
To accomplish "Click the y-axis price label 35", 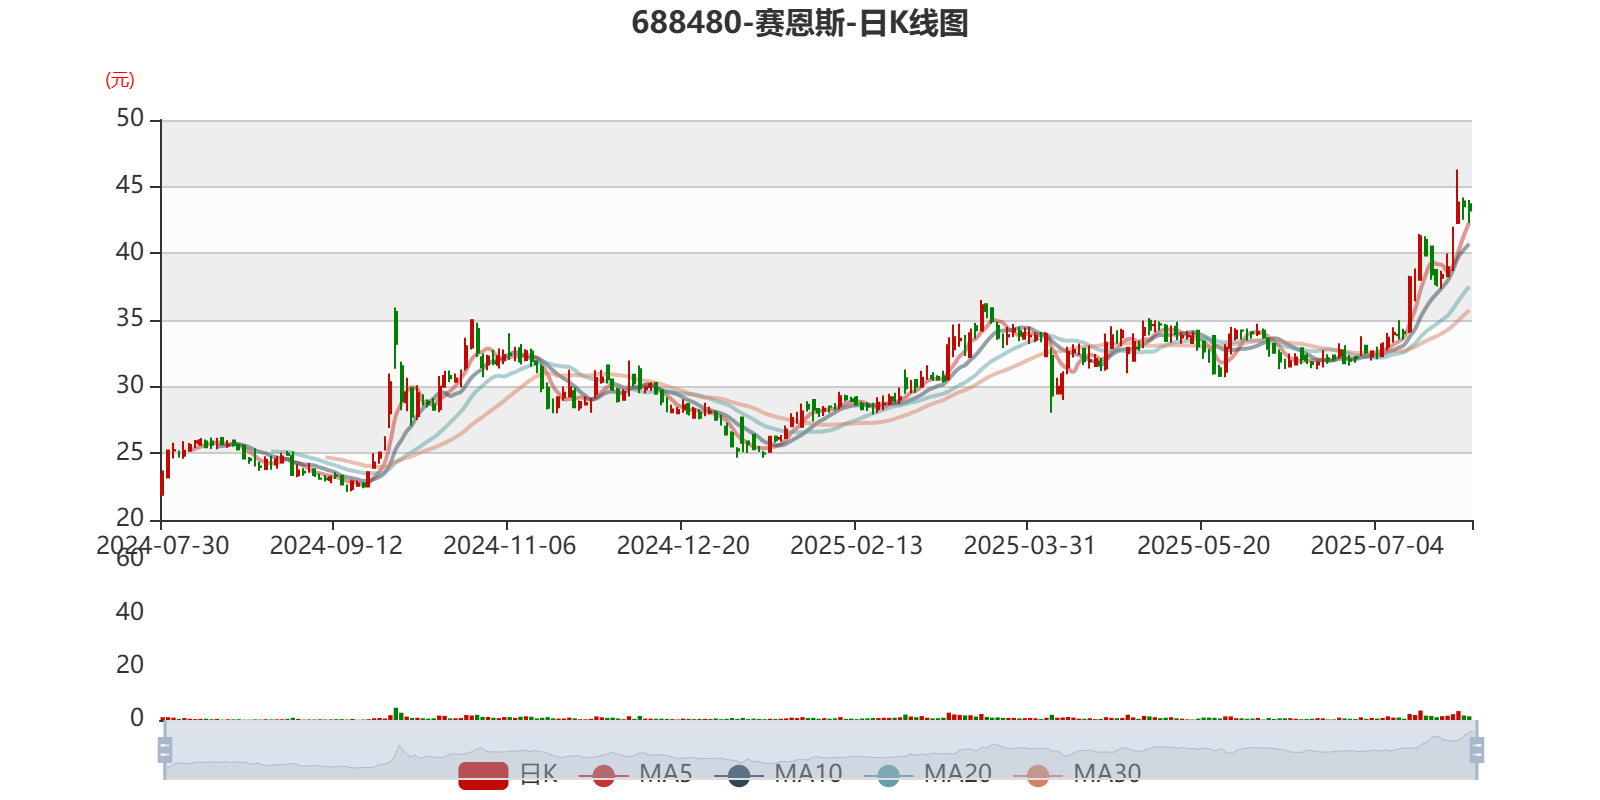I will tap(130, 319).
